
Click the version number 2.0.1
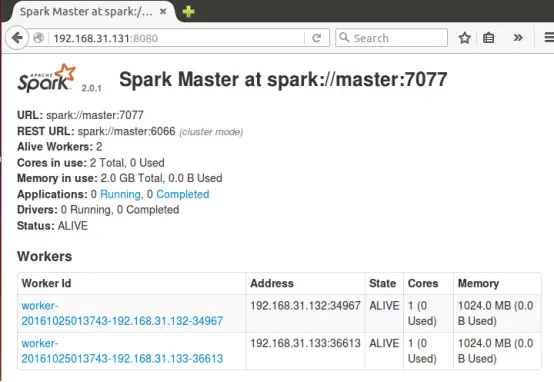pyautogui.click(x=92, y=88)
